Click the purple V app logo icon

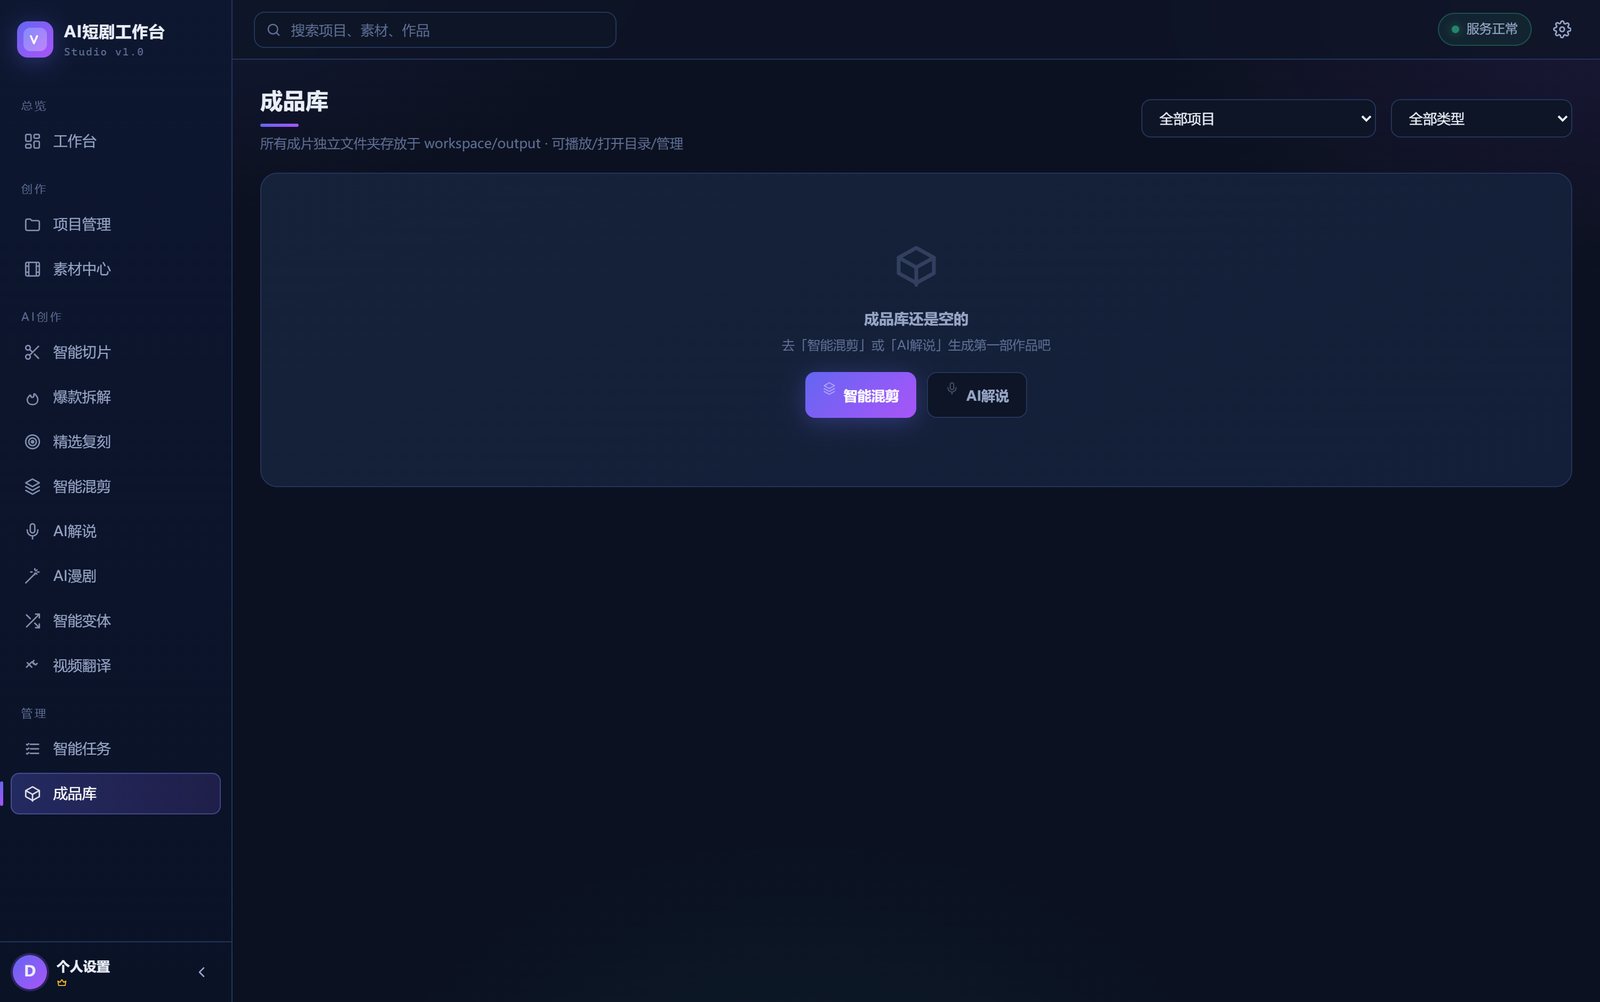(35, 39)
